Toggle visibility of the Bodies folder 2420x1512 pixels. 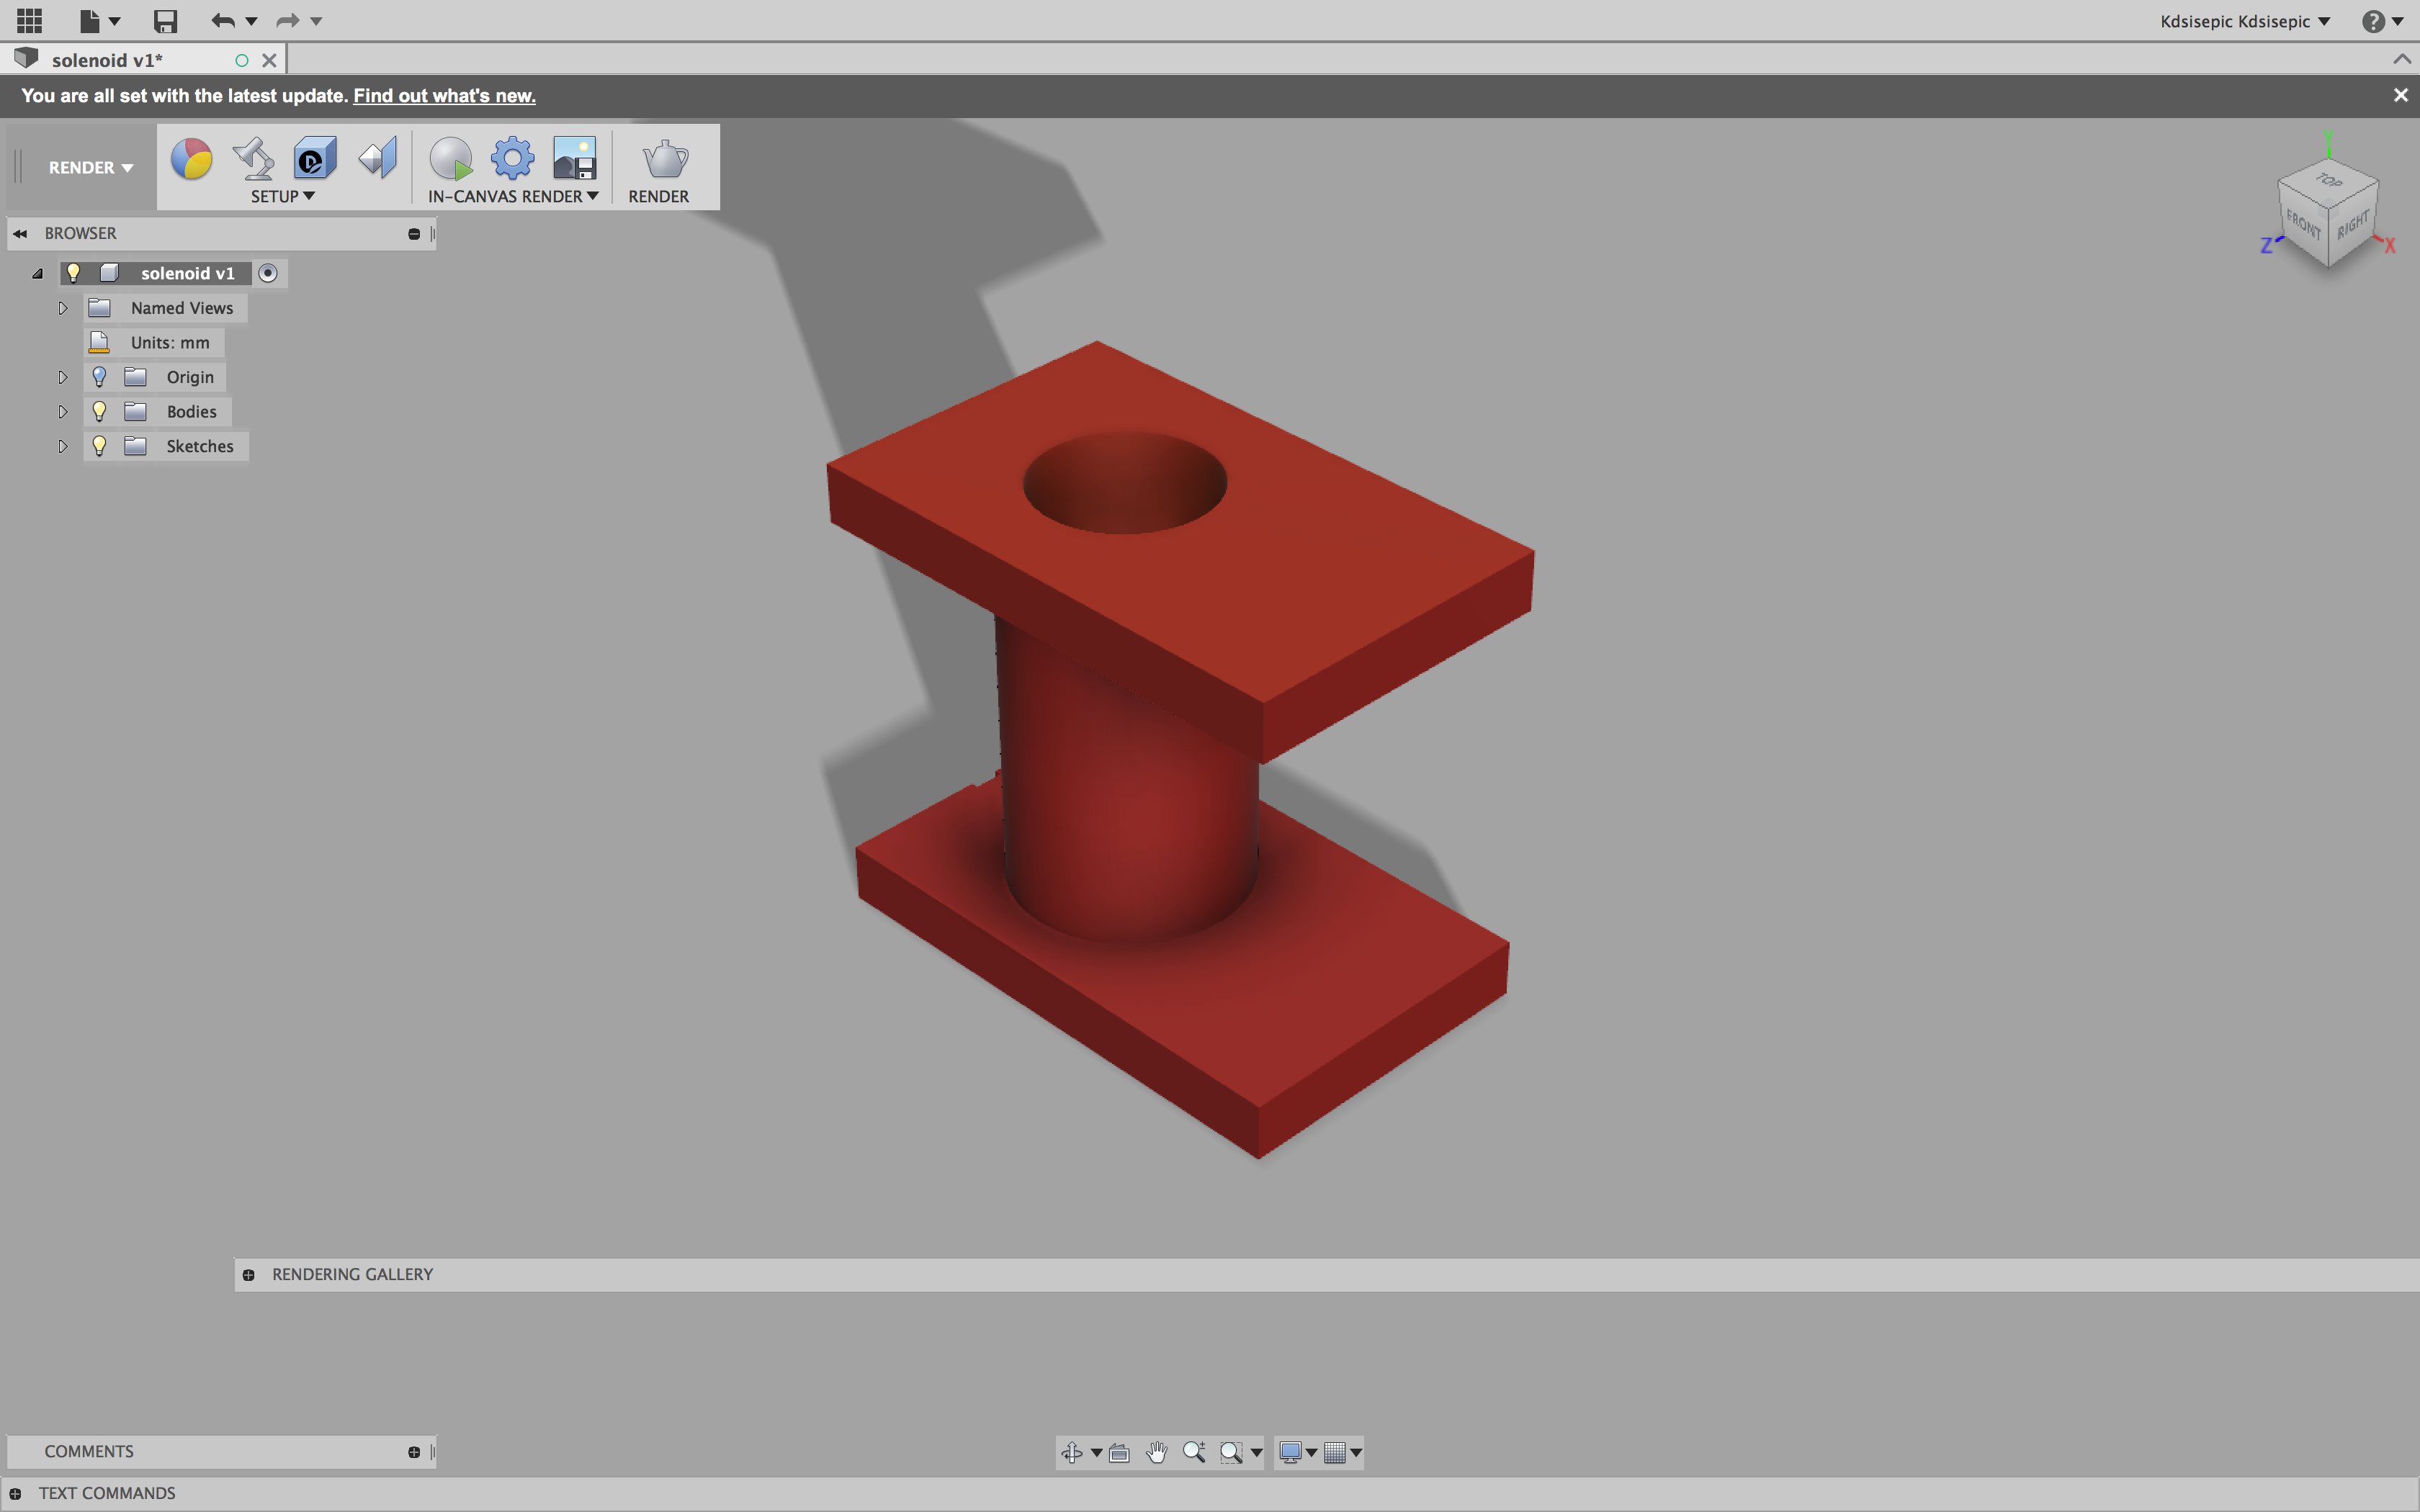point(99,411)
